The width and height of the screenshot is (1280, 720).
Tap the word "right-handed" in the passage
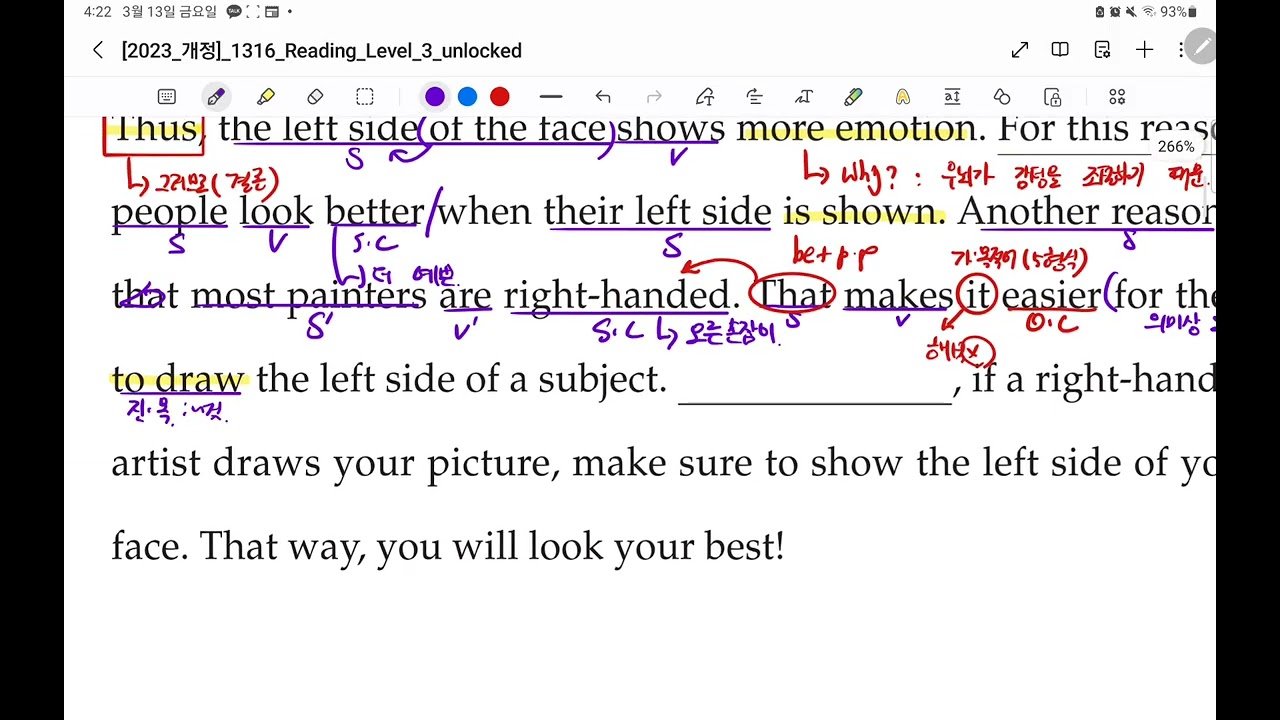pos(617,296)
